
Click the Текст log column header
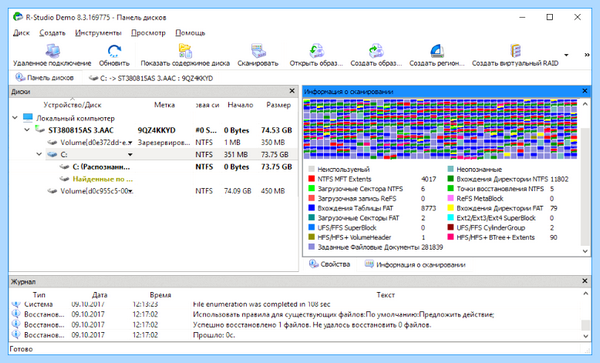(x=385, y=295)
